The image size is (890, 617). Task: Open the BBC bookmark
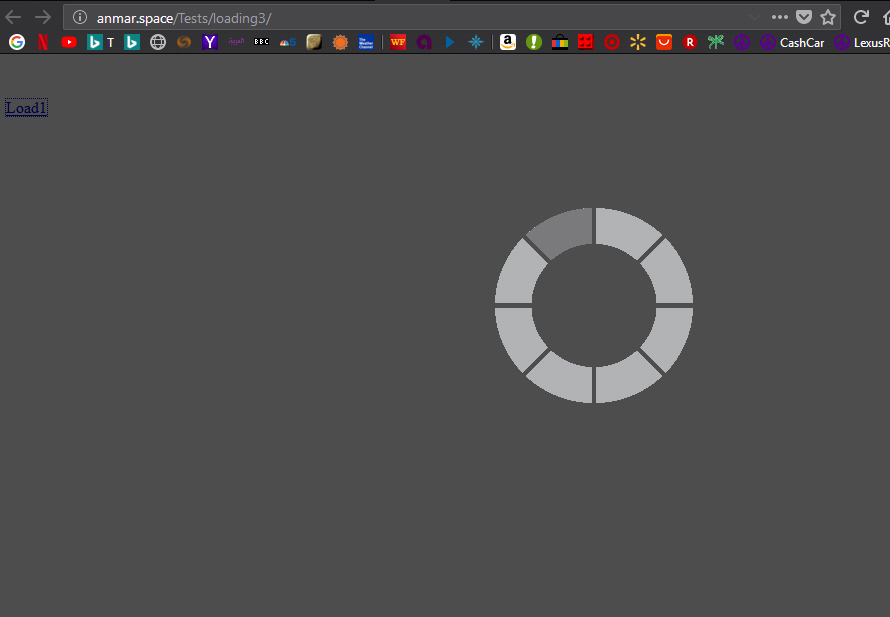click(262, 42)
